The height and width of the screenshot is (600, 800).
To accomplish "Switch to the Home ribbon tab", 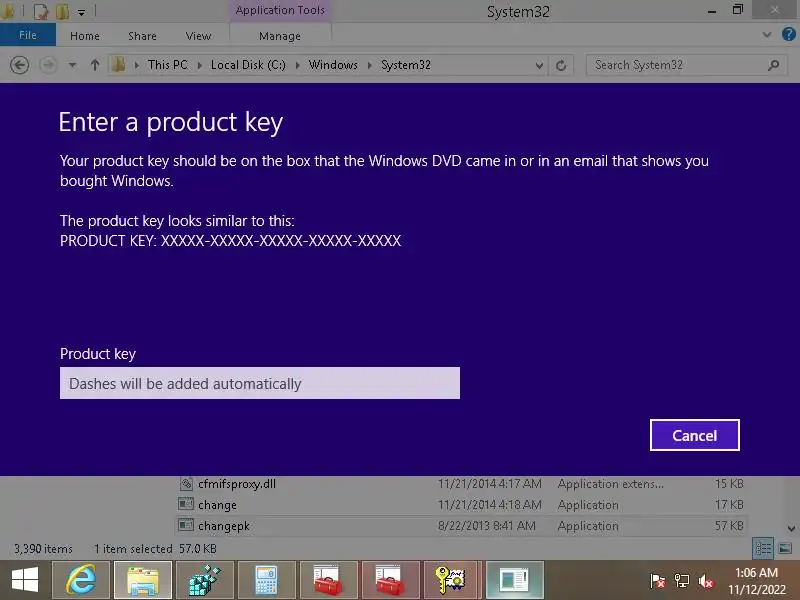I will tap(85, 36).
